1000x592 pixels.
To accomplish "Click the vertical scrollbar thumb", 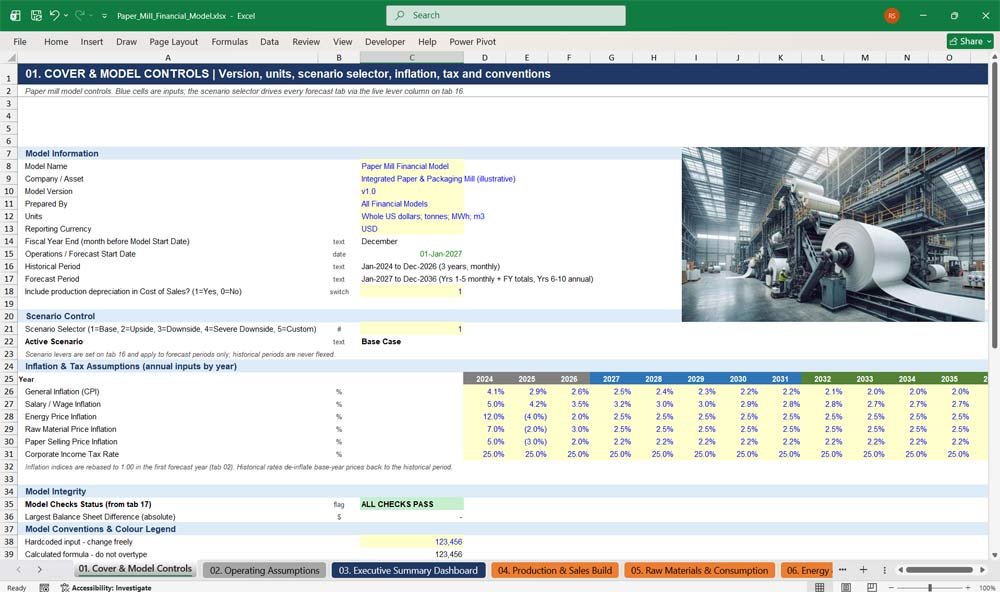I will click(994, 205).
